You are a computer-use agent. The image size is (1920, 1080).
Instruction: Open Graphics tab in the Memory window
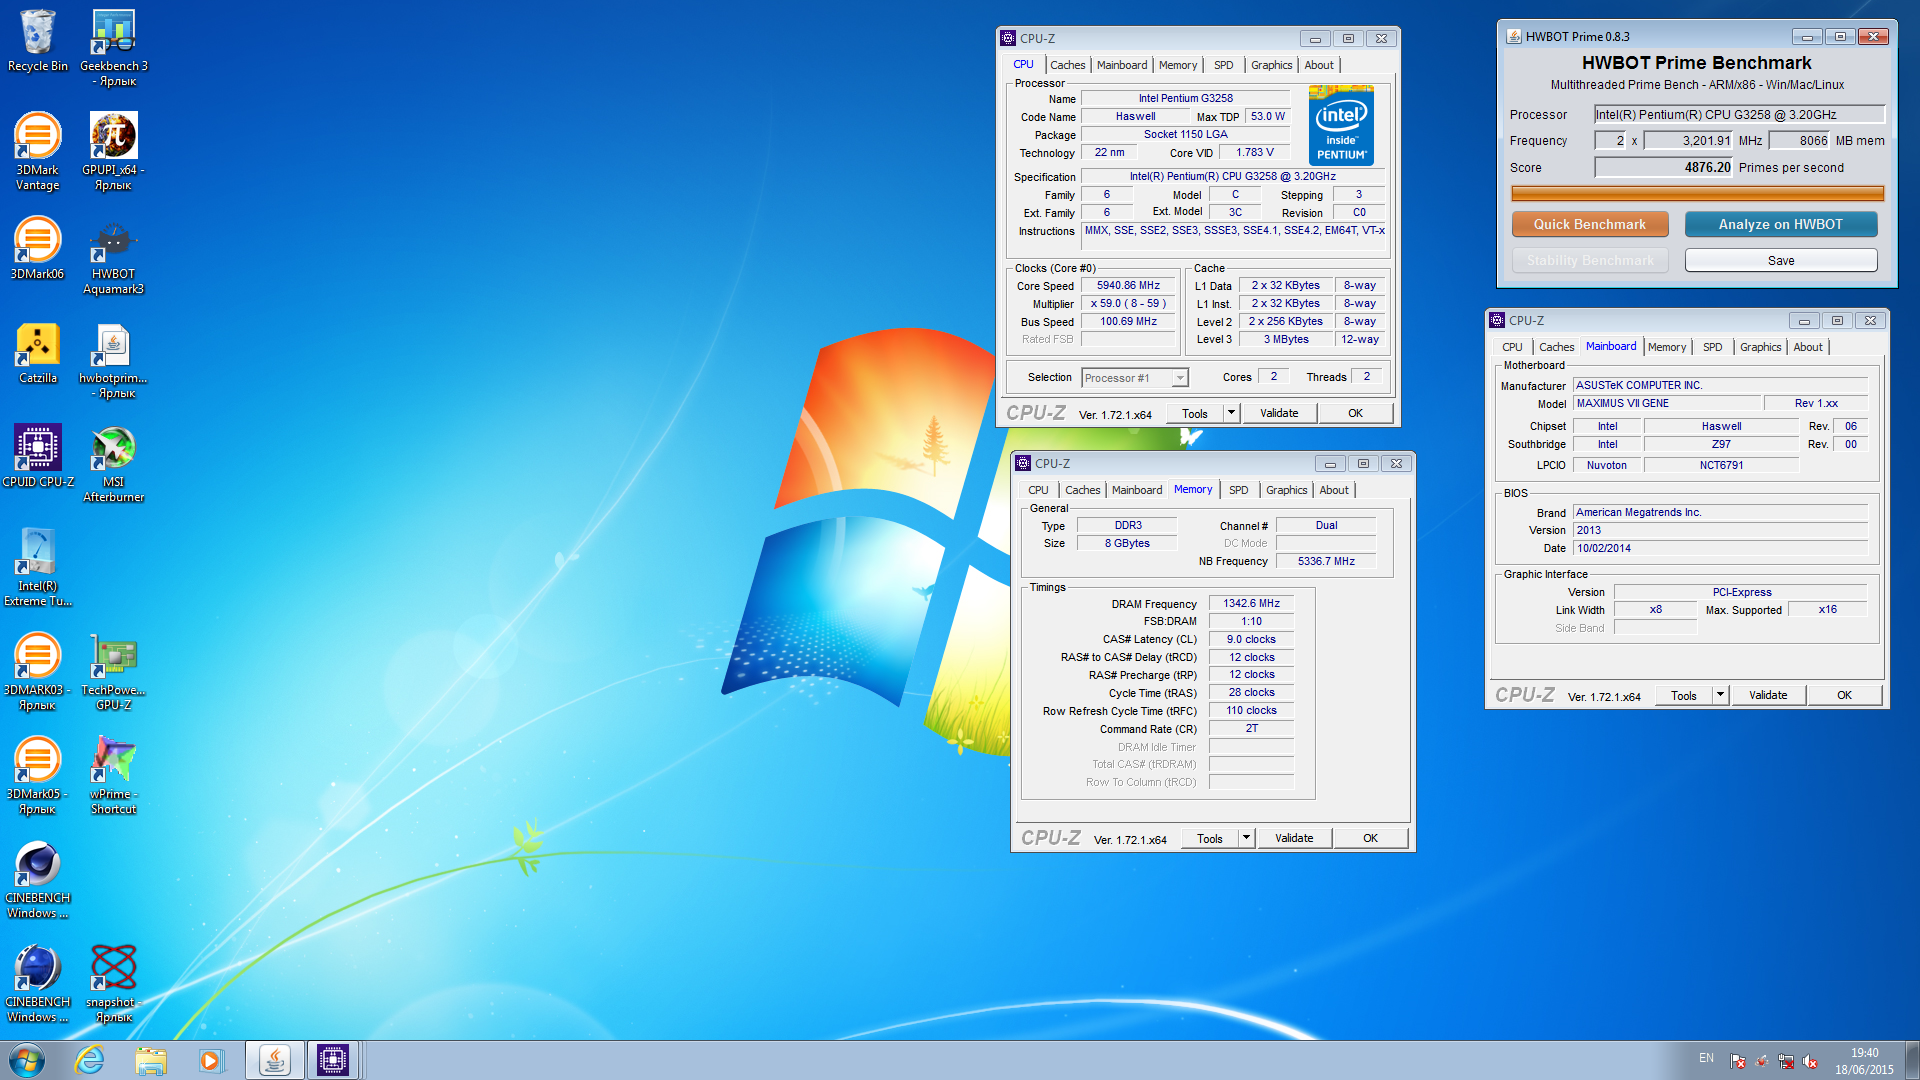click(x=1286, y=490)
